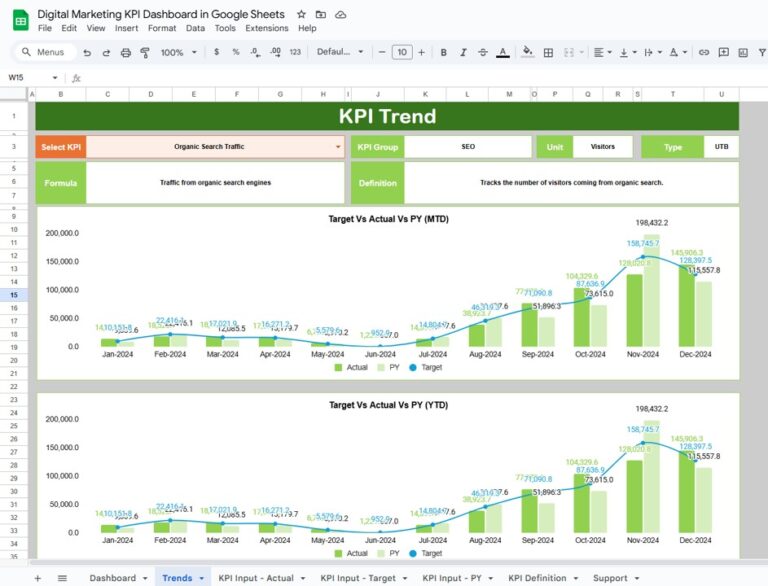Select the MTD chart title

click(x=388, y=219)
